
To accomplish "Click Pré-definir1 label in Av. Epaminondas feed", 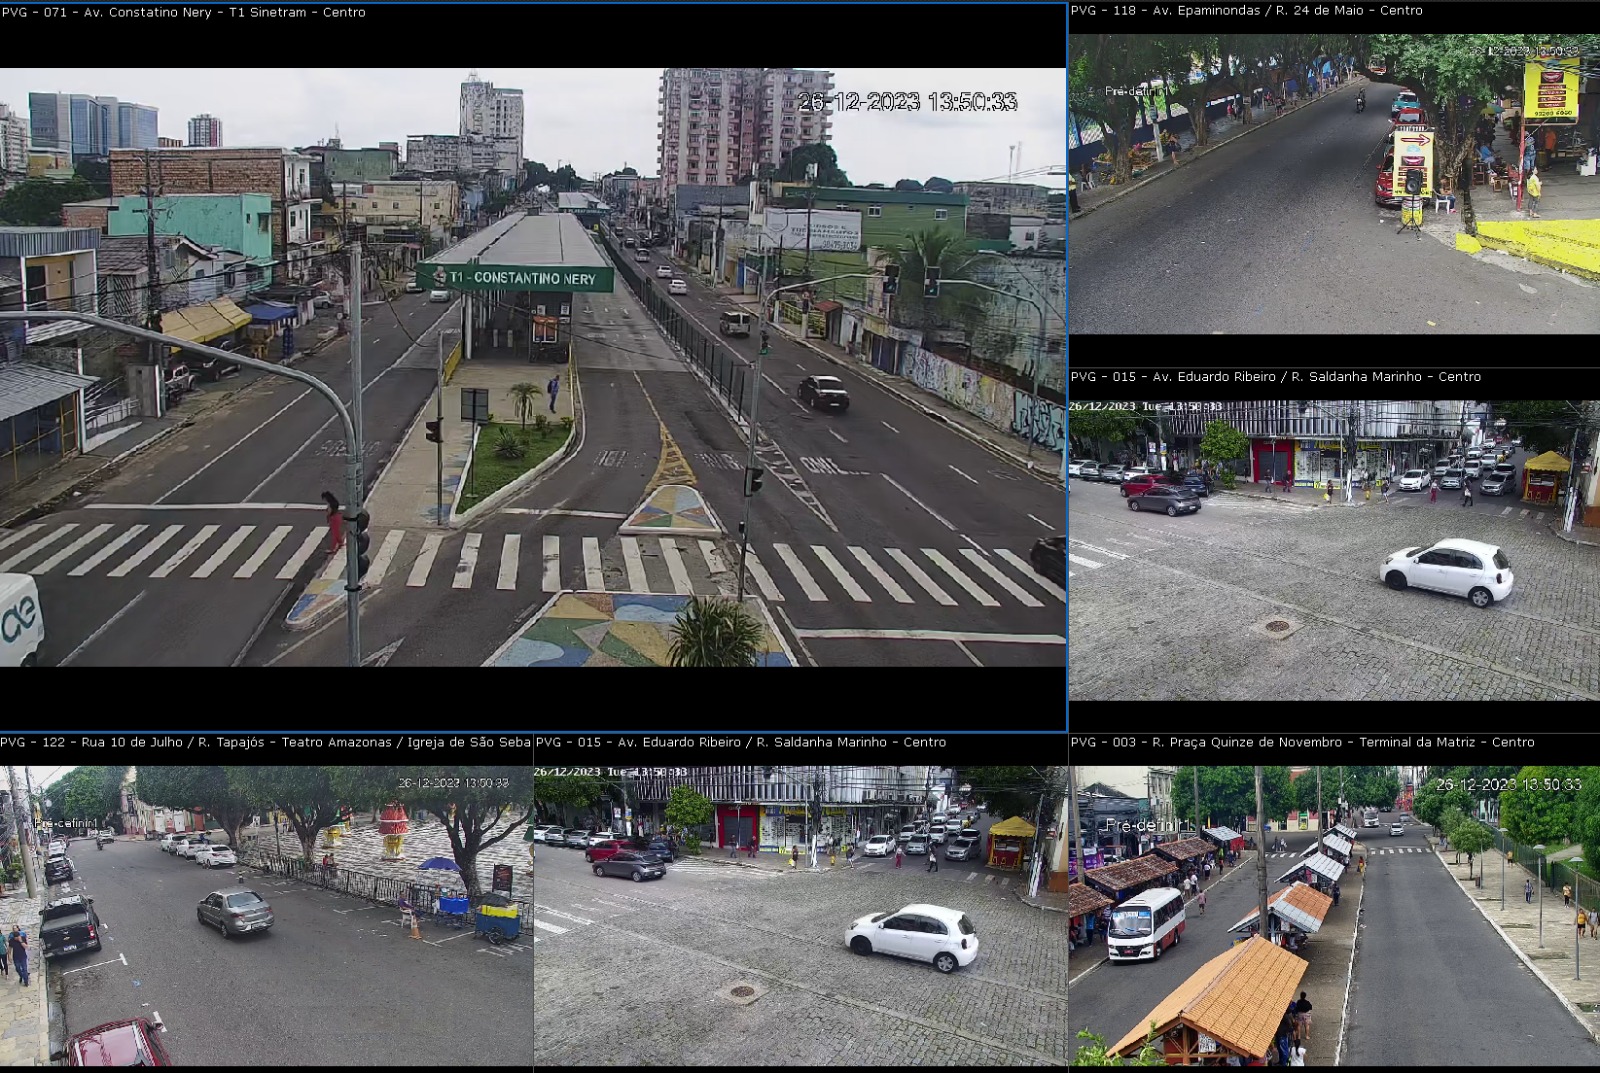I will point(1133,91).
